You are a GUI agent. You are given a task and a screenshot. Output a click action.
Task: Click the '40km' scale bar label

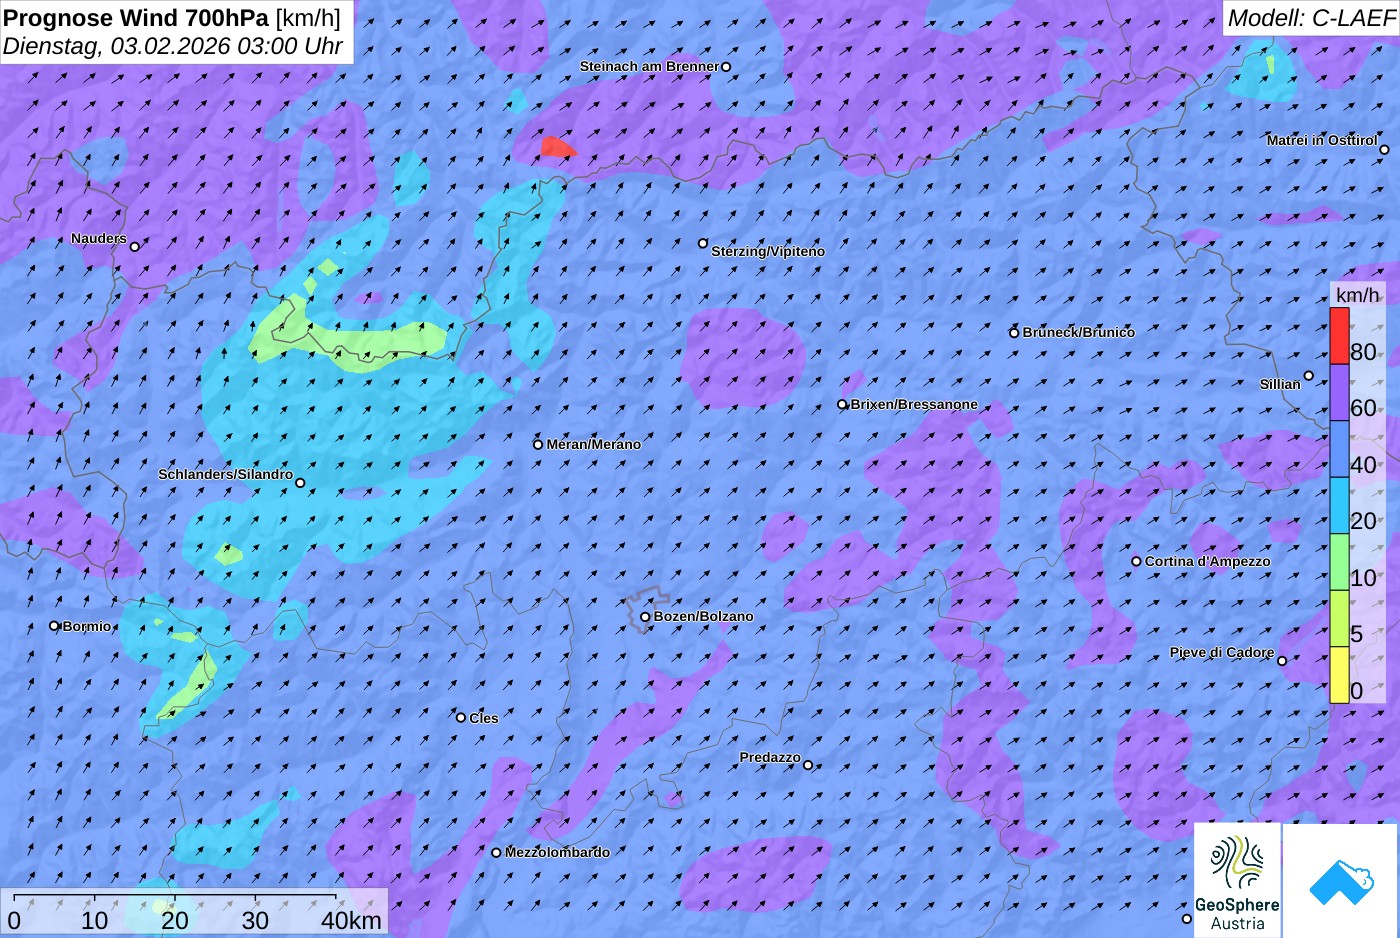coord(351,920)
